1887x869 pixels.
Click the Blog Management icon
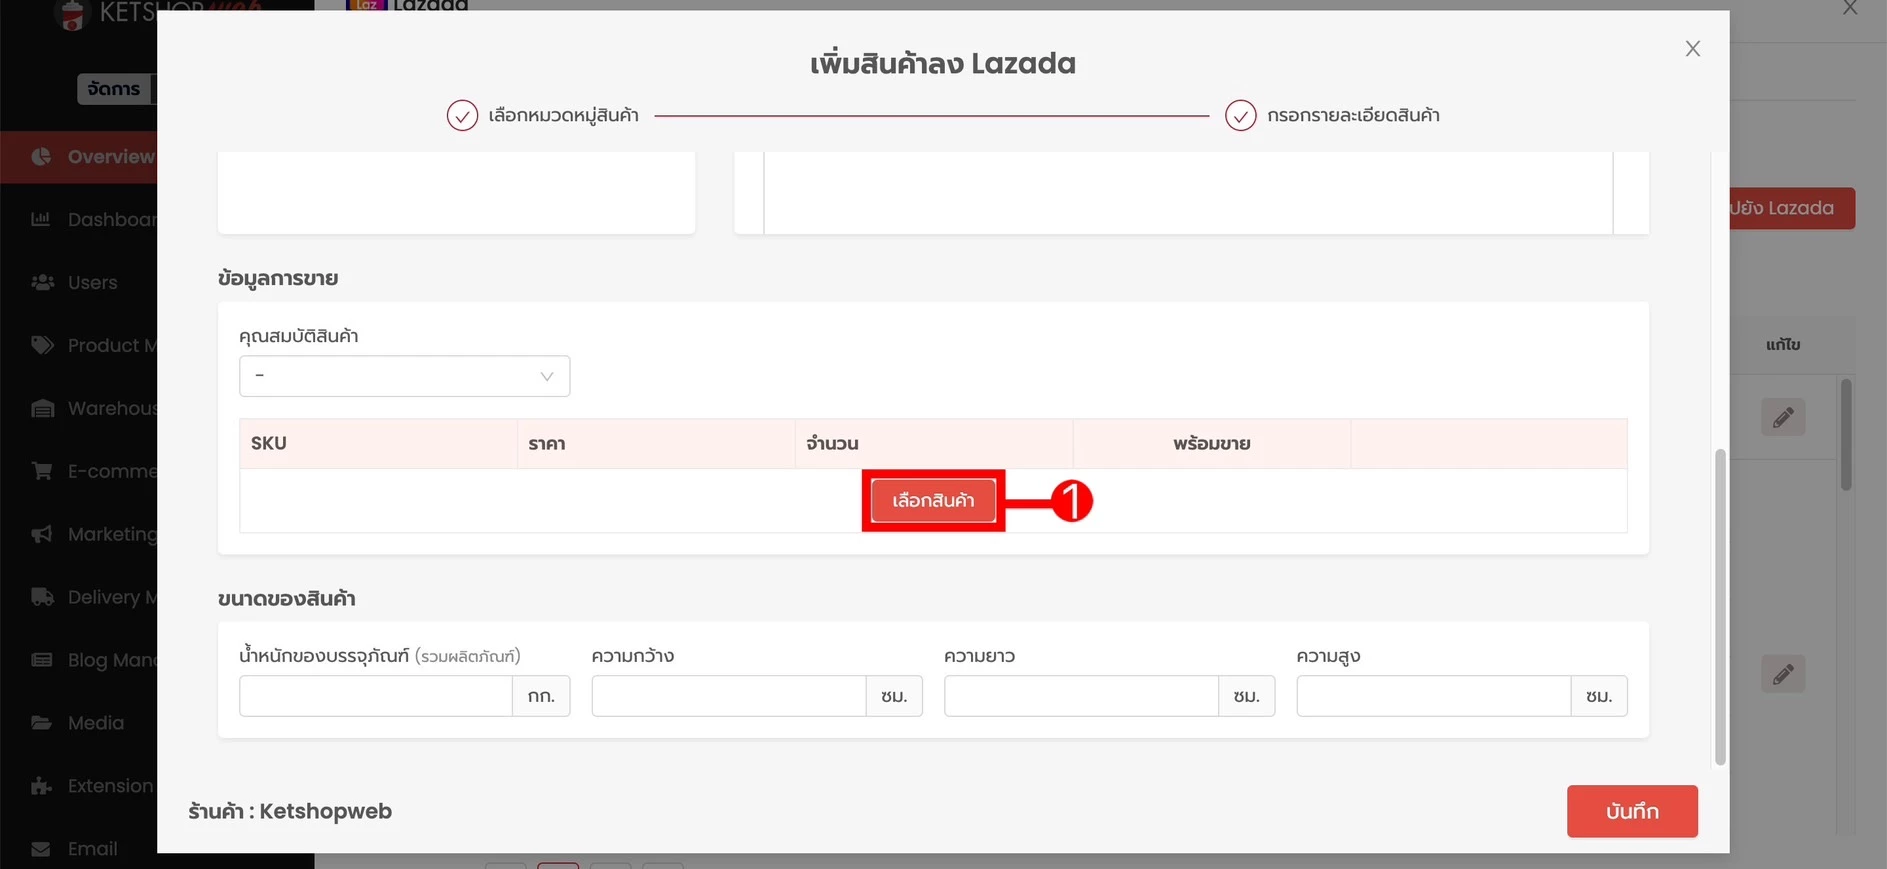pyautogui.click(x=42, y=660)
